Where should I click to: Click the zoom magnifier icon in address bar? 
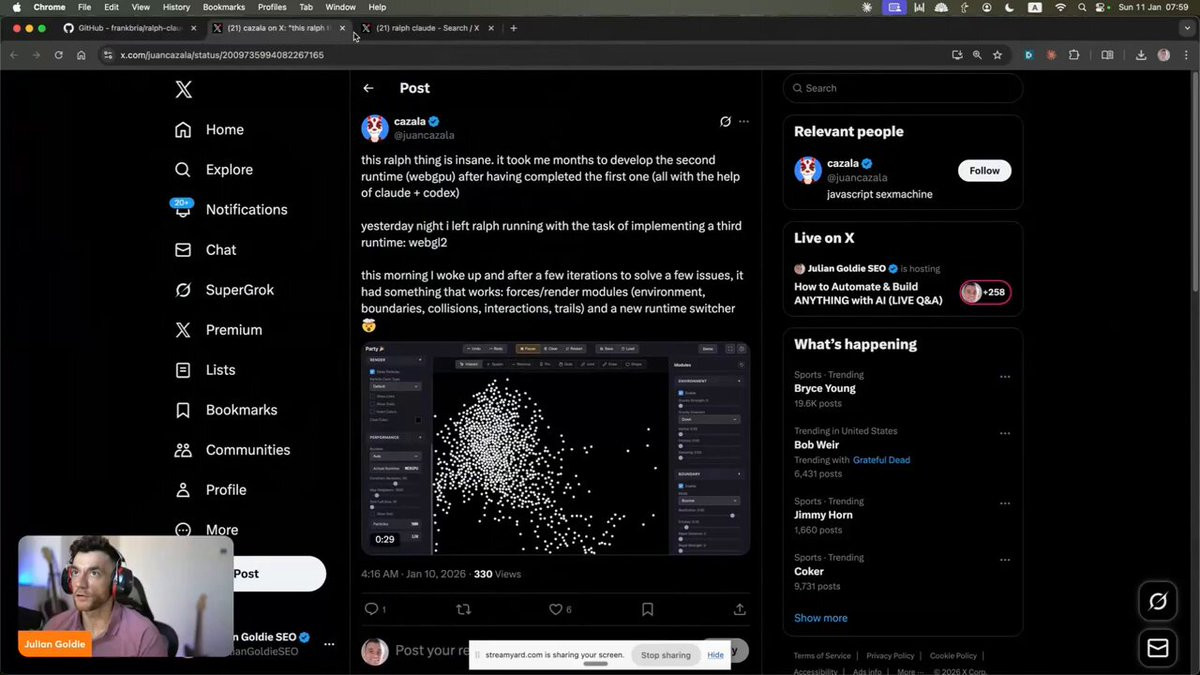pyautogui.click(x=977, y=55)
